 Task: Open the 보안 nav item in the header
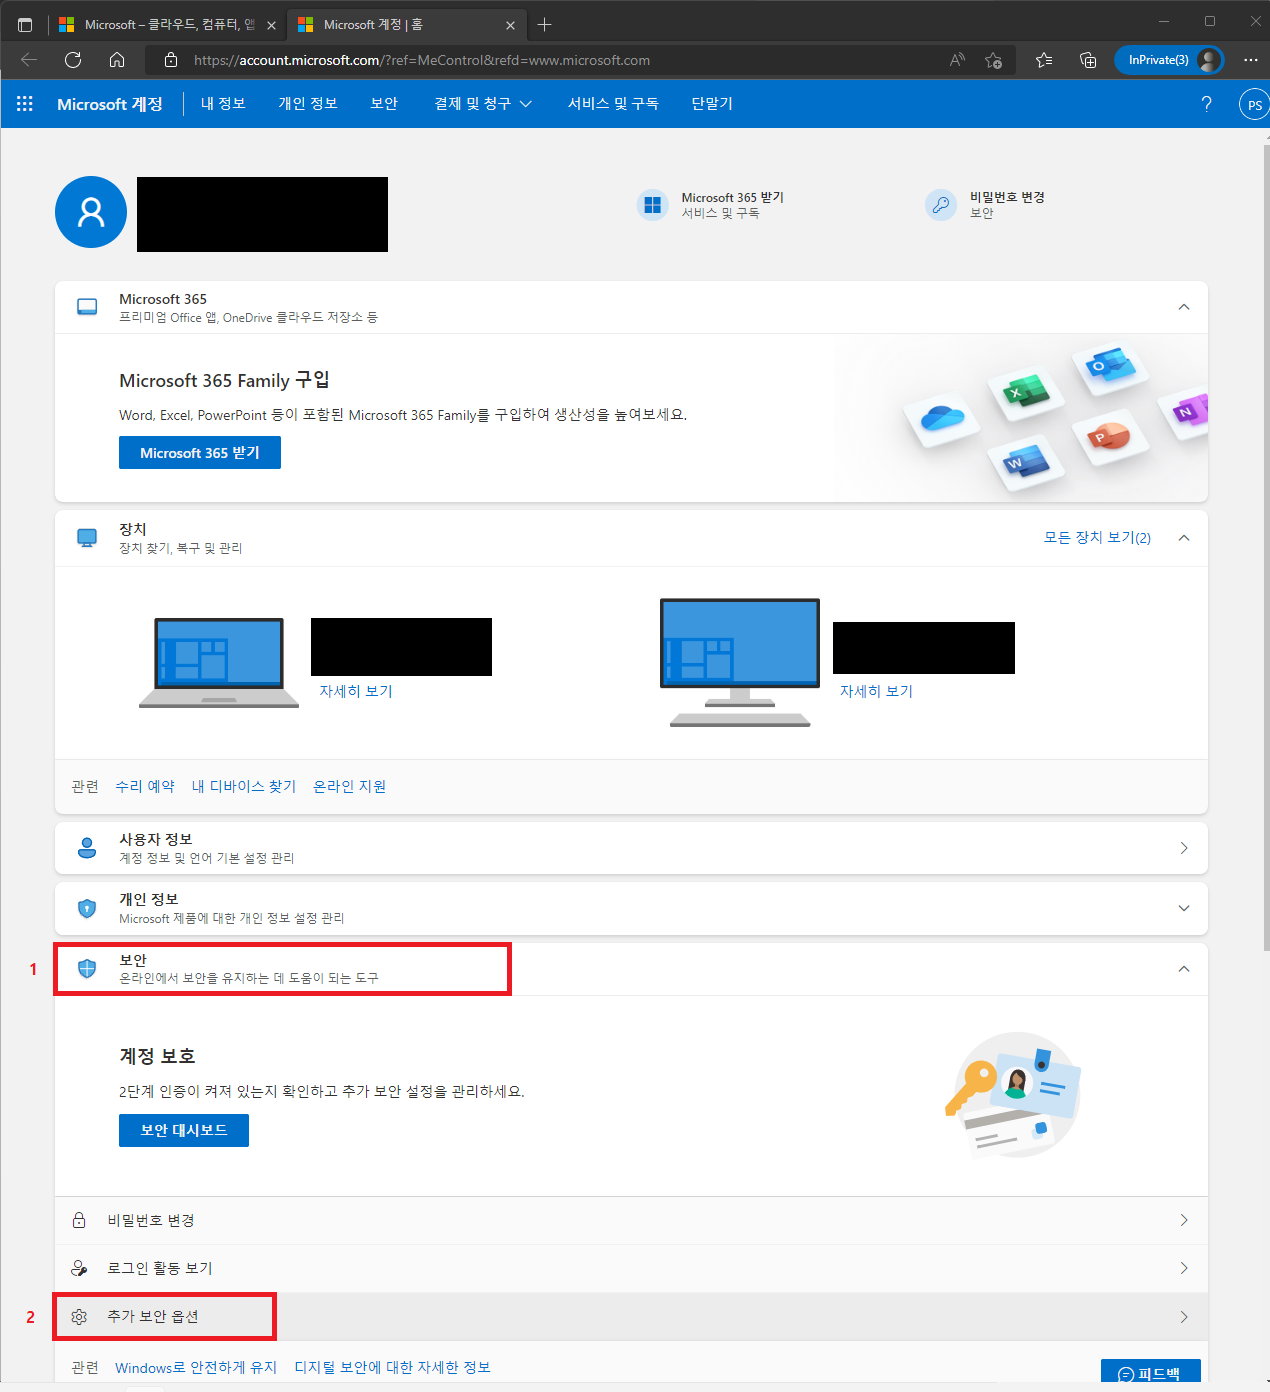coord(384,104)
